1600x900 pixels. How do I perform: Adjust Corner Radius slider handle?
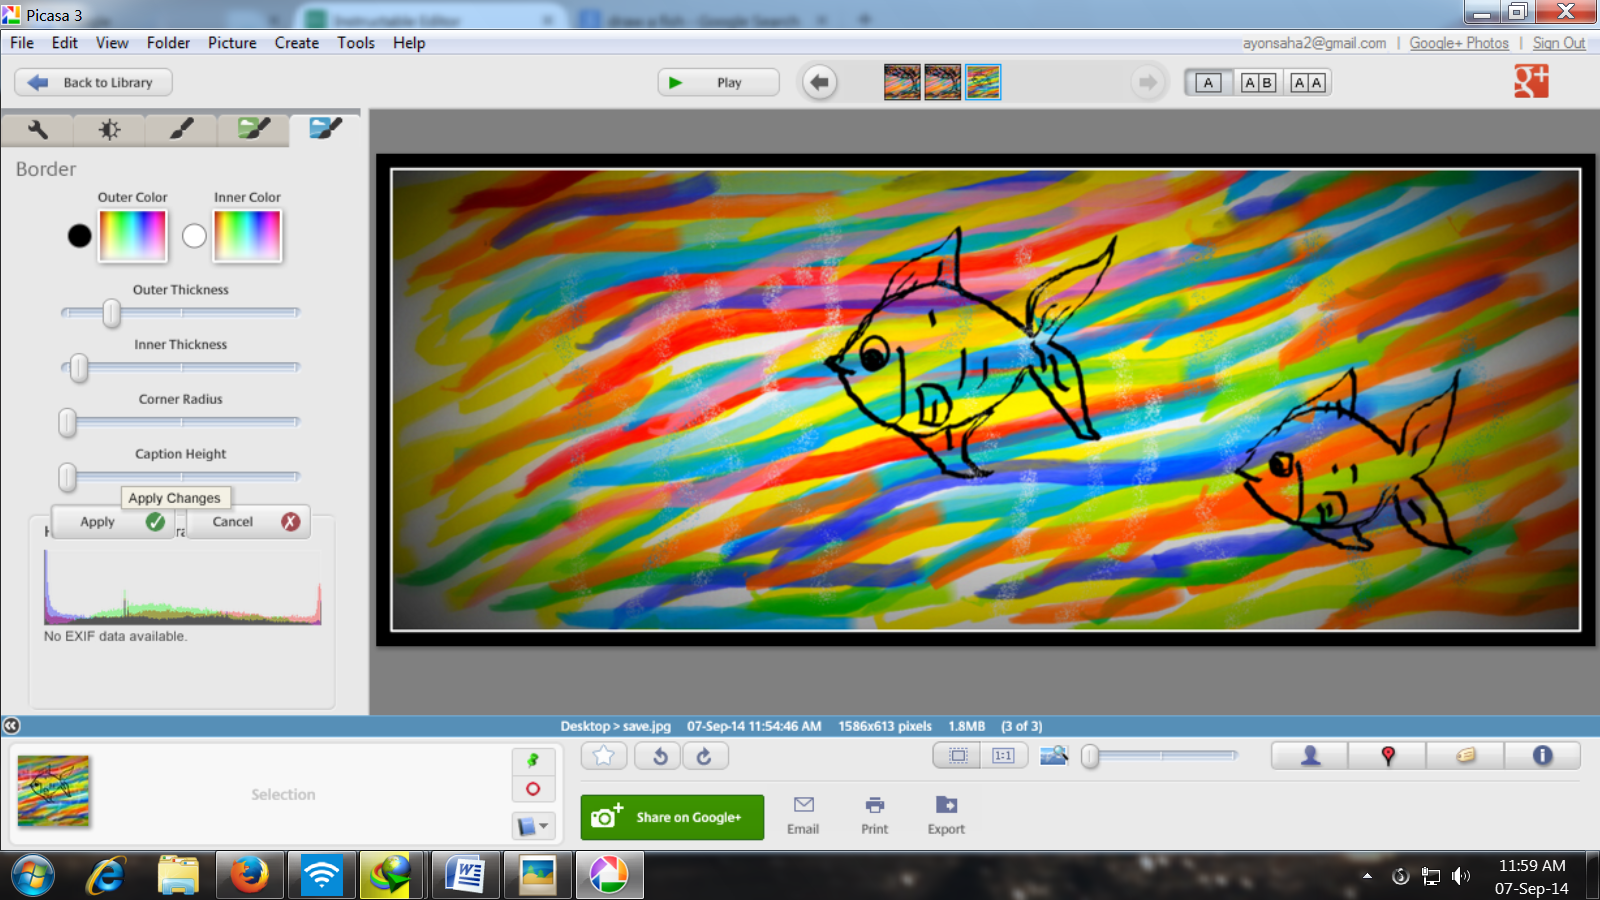pyautogui.click(x=67, y=423)
